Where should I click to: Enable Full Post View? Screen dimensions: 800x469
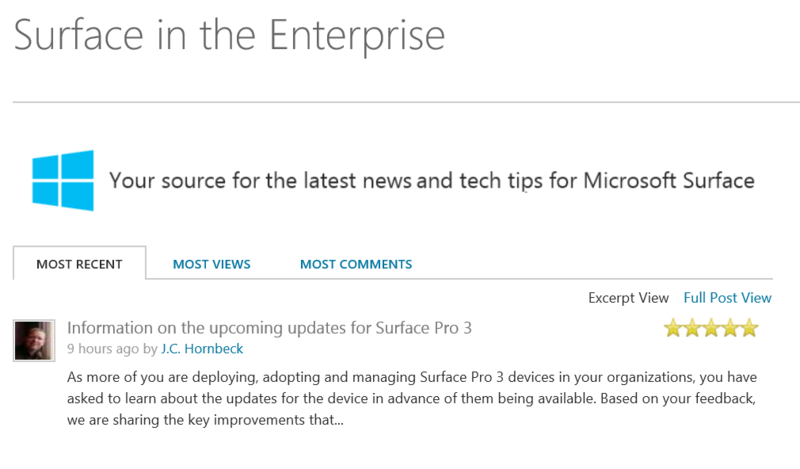727,297
